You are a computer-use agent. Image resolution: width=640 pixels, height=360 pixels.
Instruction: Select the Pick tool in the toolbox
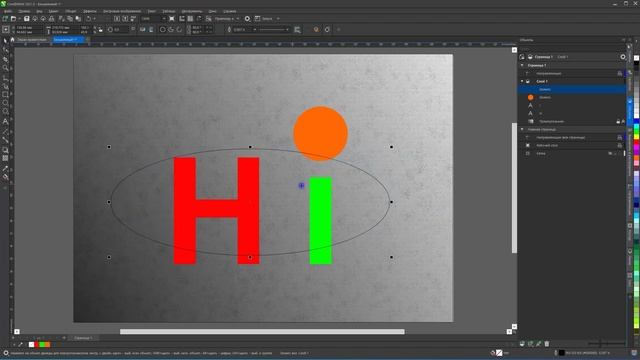pos(5,41)
